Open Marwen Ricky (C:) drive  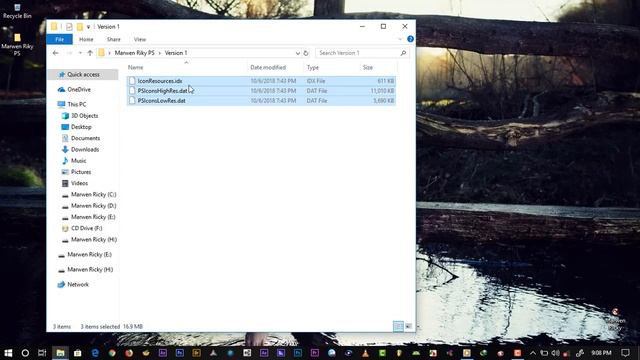(x=93, y=195)
